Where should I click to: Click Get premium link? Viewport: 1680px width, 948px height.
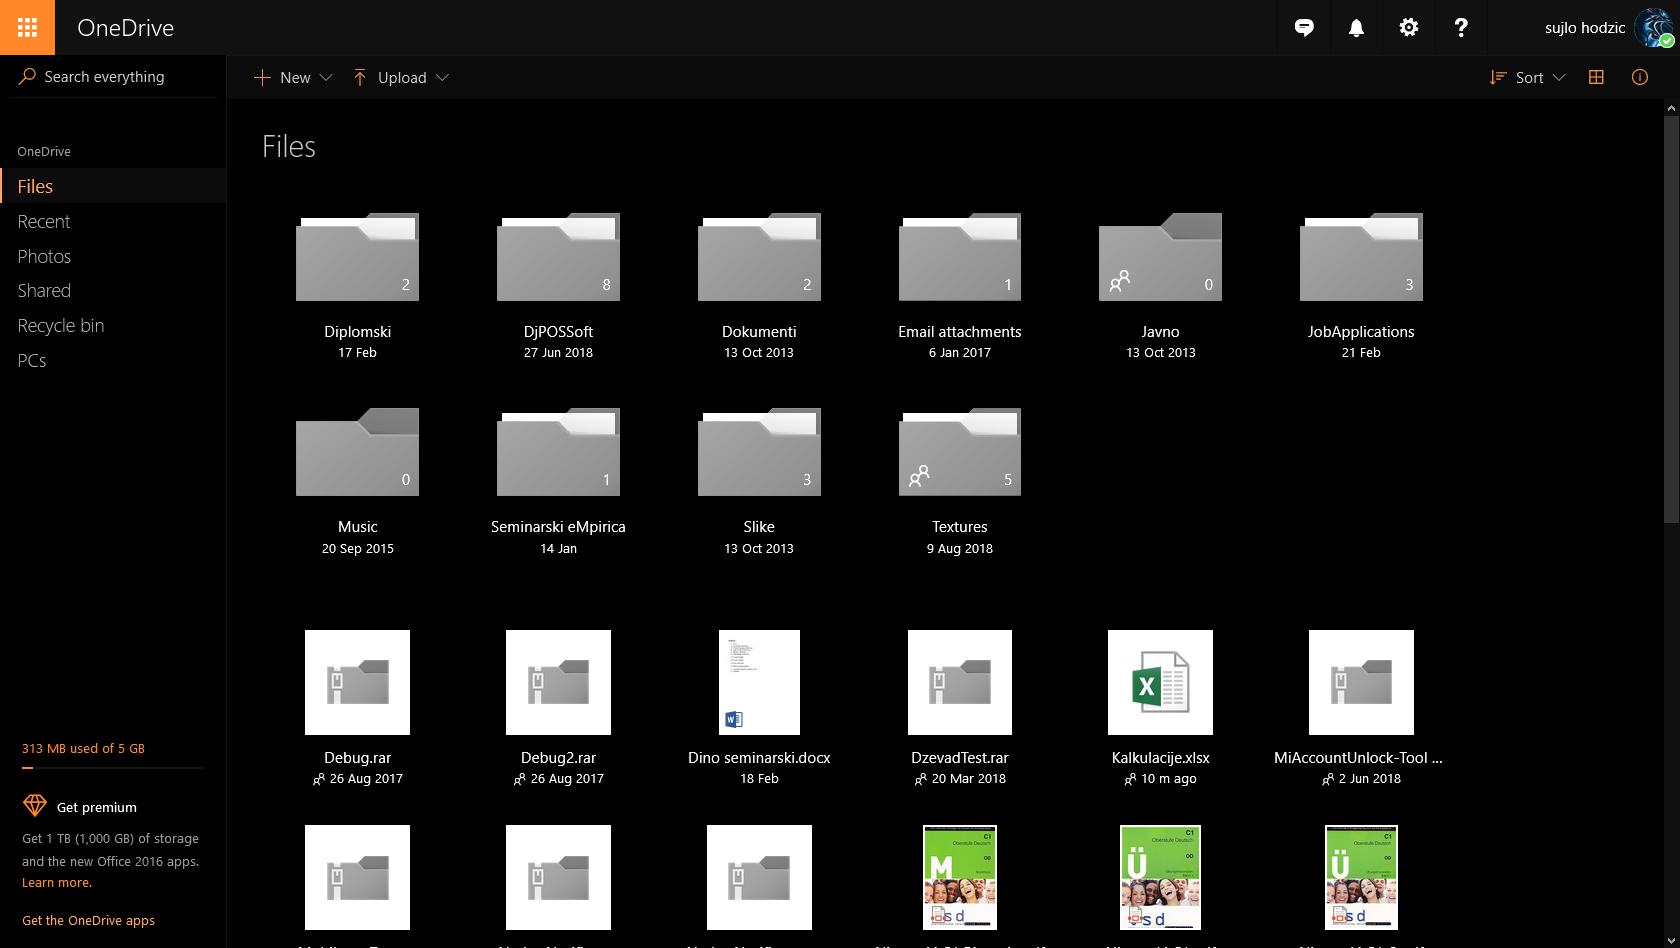tap(97, 807)
